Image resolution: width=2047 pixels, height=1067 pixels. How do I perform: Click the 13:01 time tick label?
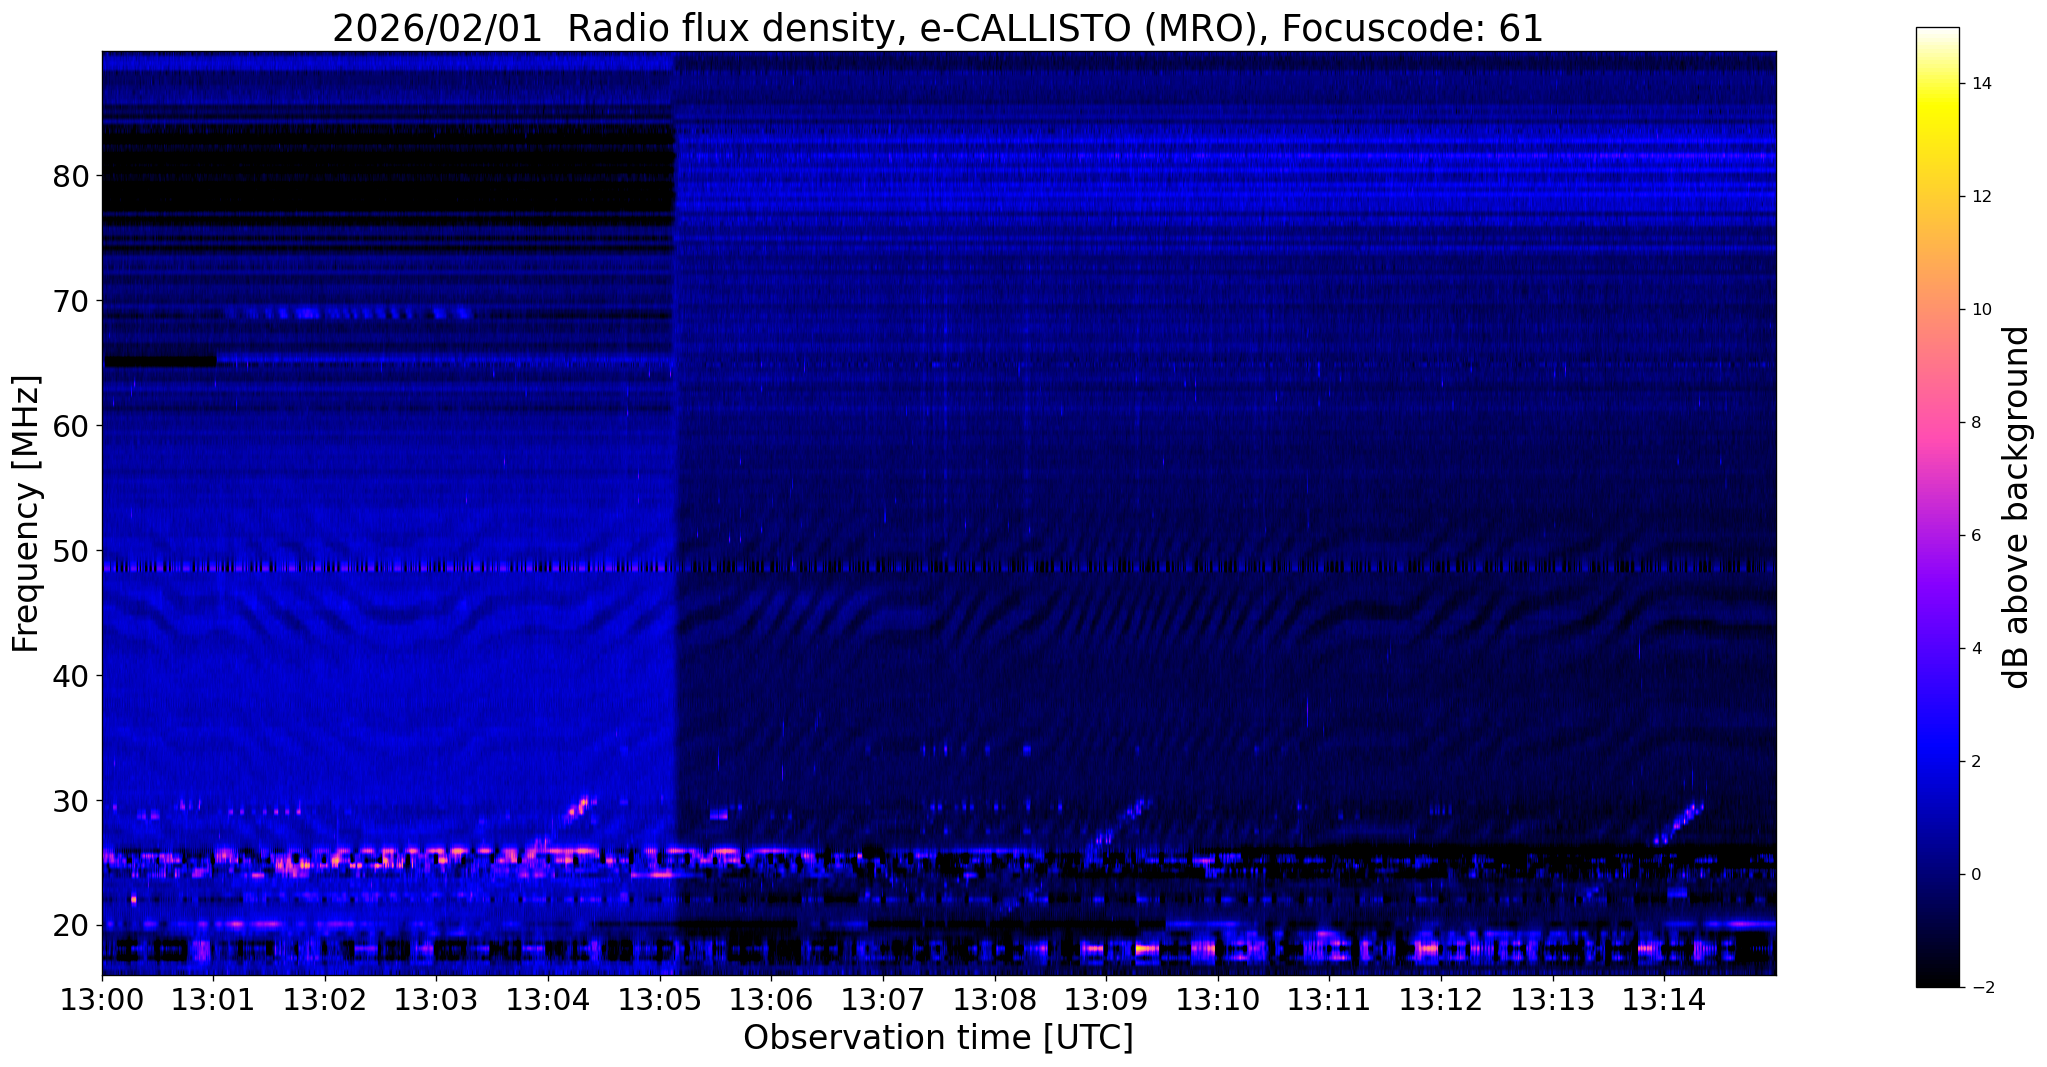(213, 1000)
